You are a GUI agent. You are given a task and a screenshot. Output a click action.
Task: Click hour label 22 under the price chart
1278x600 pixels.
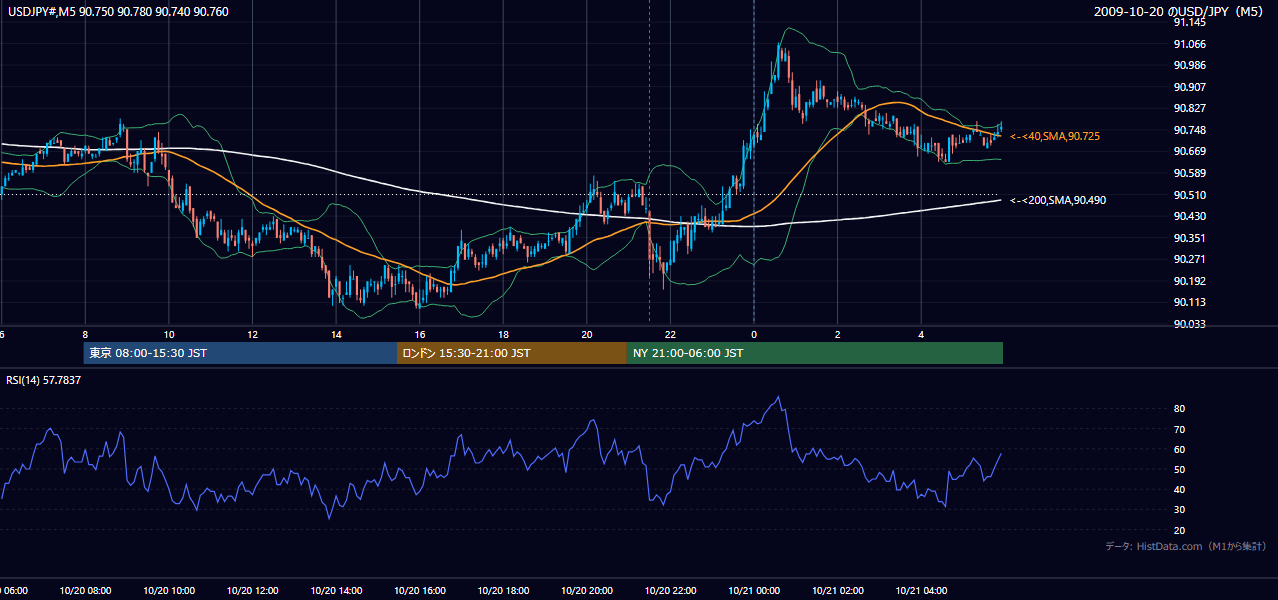coord(670,334)
